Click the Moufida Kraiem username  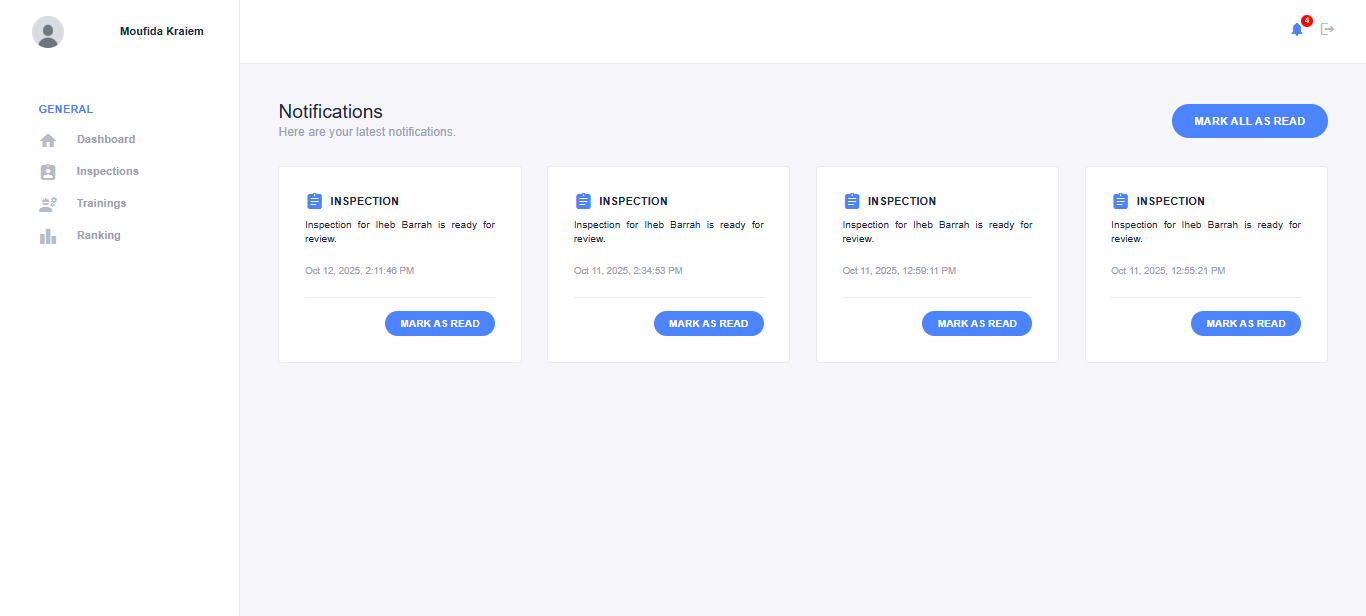(161, 31)
